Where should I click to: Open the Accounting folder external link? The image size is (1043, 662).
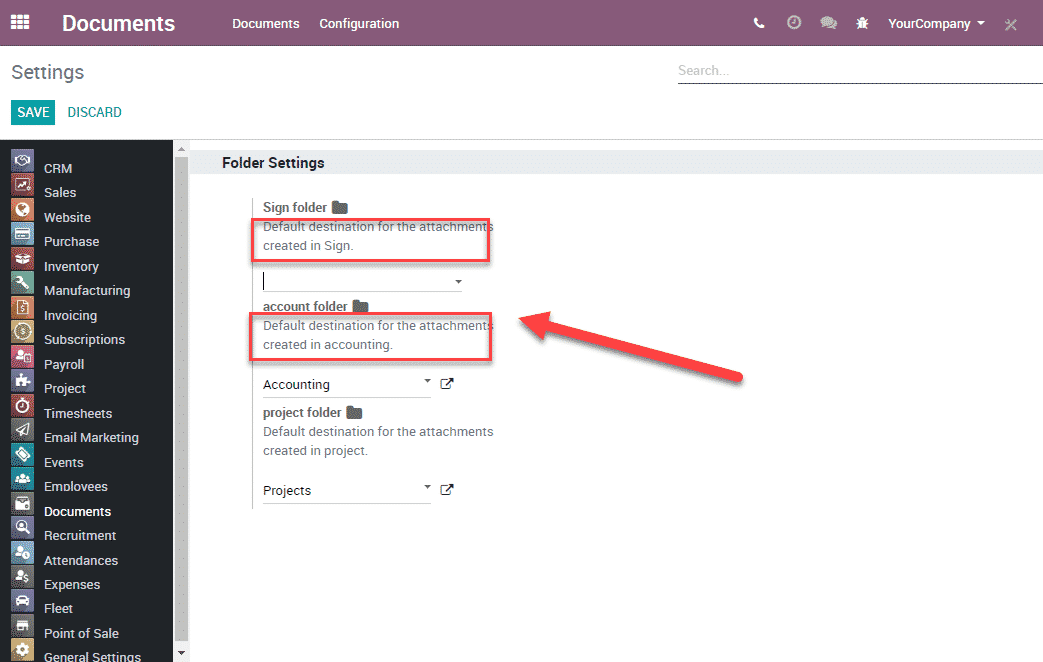447,384
